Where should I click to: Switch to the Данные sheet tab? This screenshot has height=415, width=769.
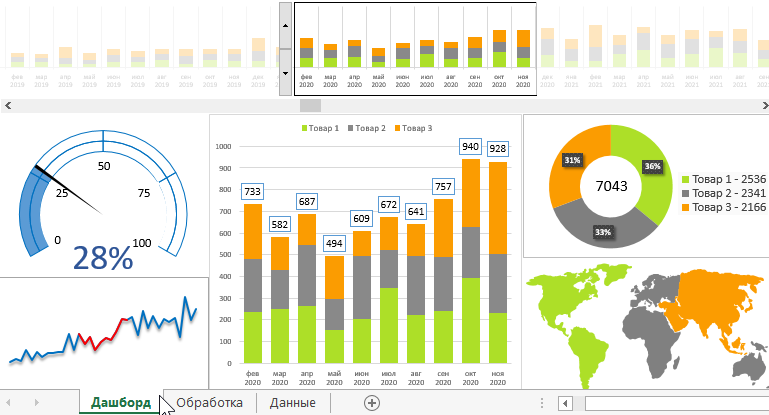293,402
